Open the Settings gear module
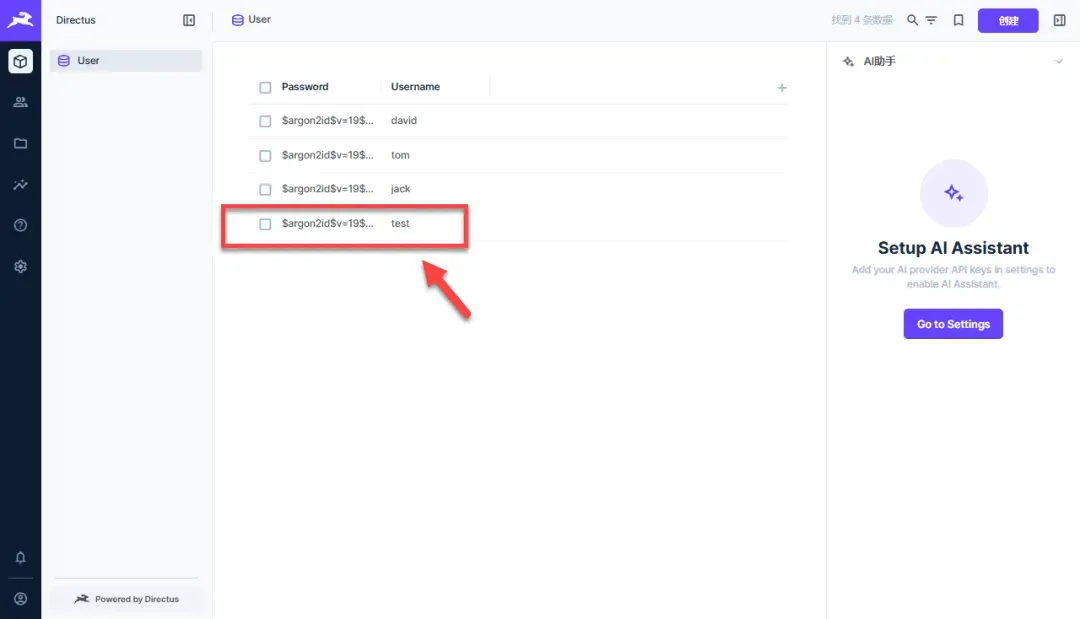 pyautogui.click(x=20, y=266)
